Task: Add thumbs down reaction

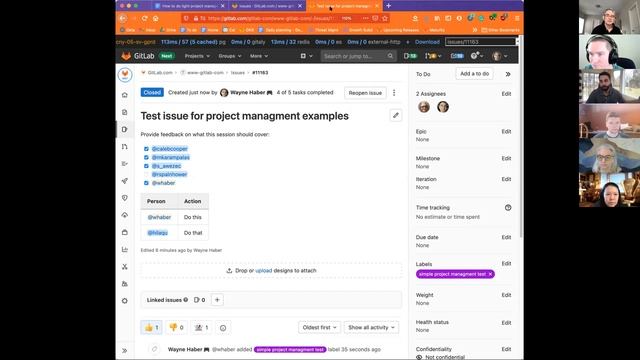Action: [176, 327]
